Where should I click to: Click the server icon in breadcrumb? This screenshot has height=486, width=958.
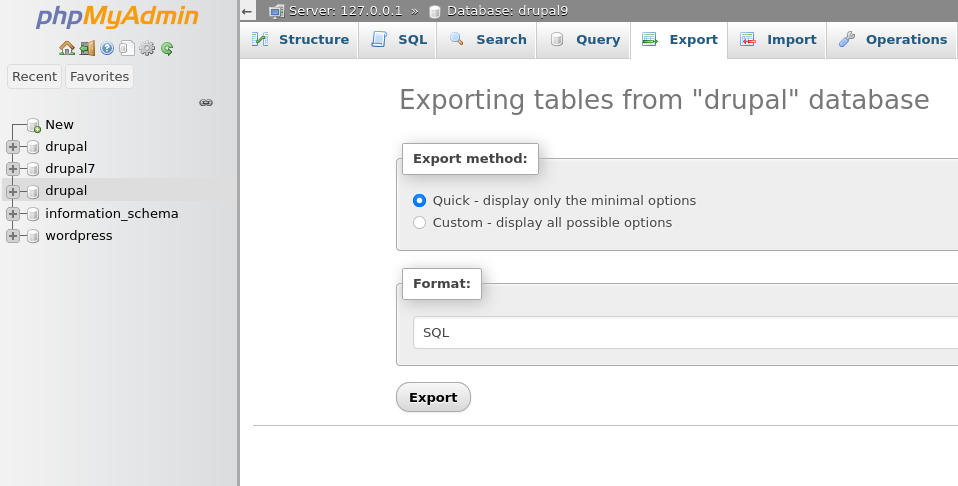[277, 11]
